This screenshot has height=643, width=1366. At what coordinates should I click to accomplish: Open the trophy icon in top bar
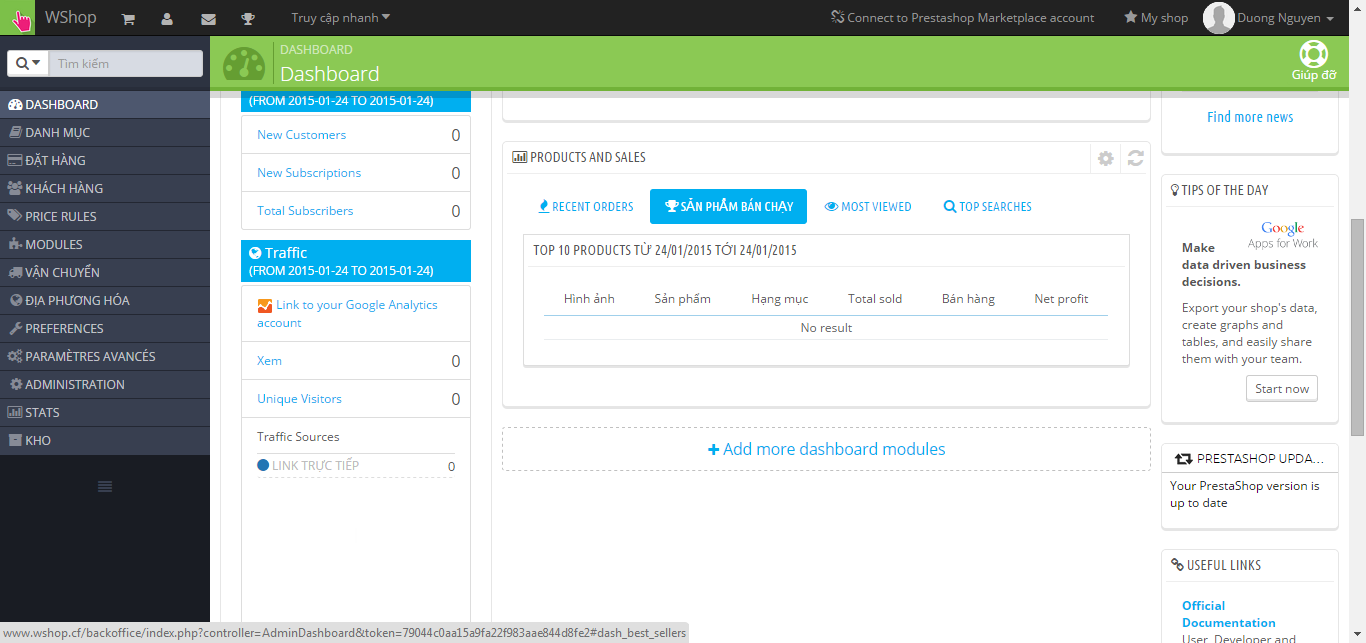tap(248, 18)
